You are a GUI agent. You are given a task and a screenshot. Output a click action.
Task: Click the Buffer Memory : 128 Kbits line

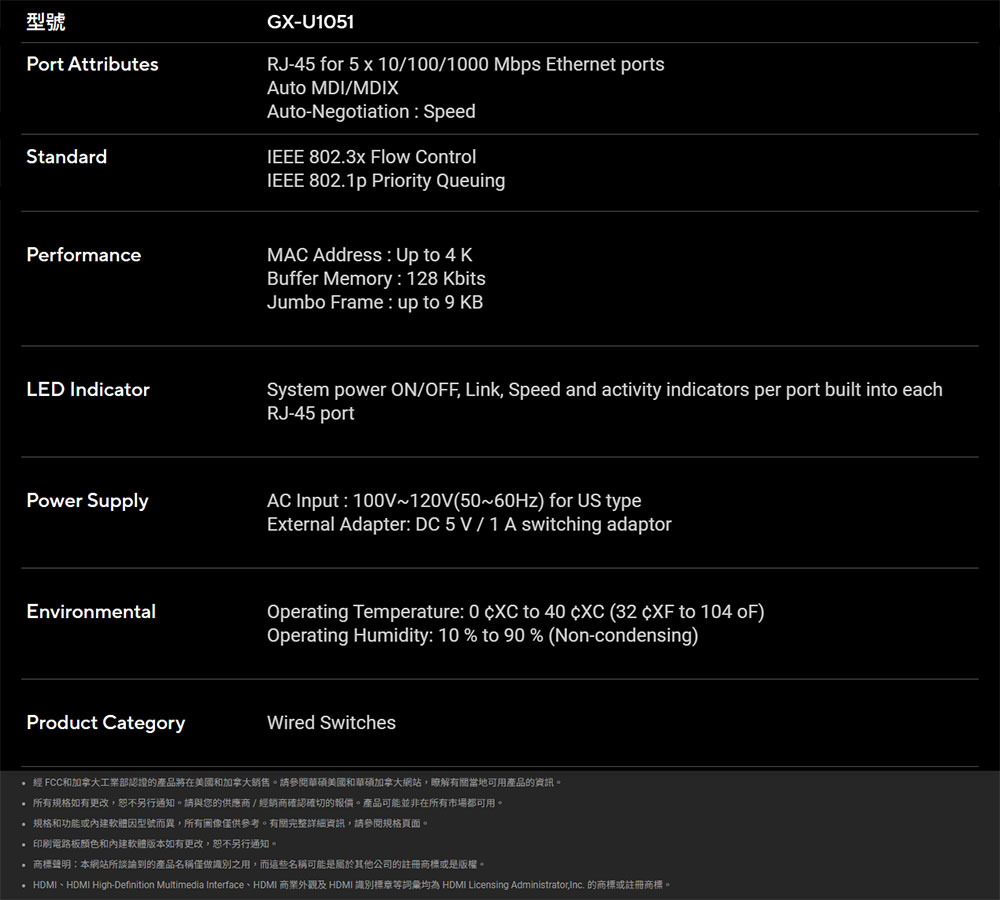(x=376, y=279)
